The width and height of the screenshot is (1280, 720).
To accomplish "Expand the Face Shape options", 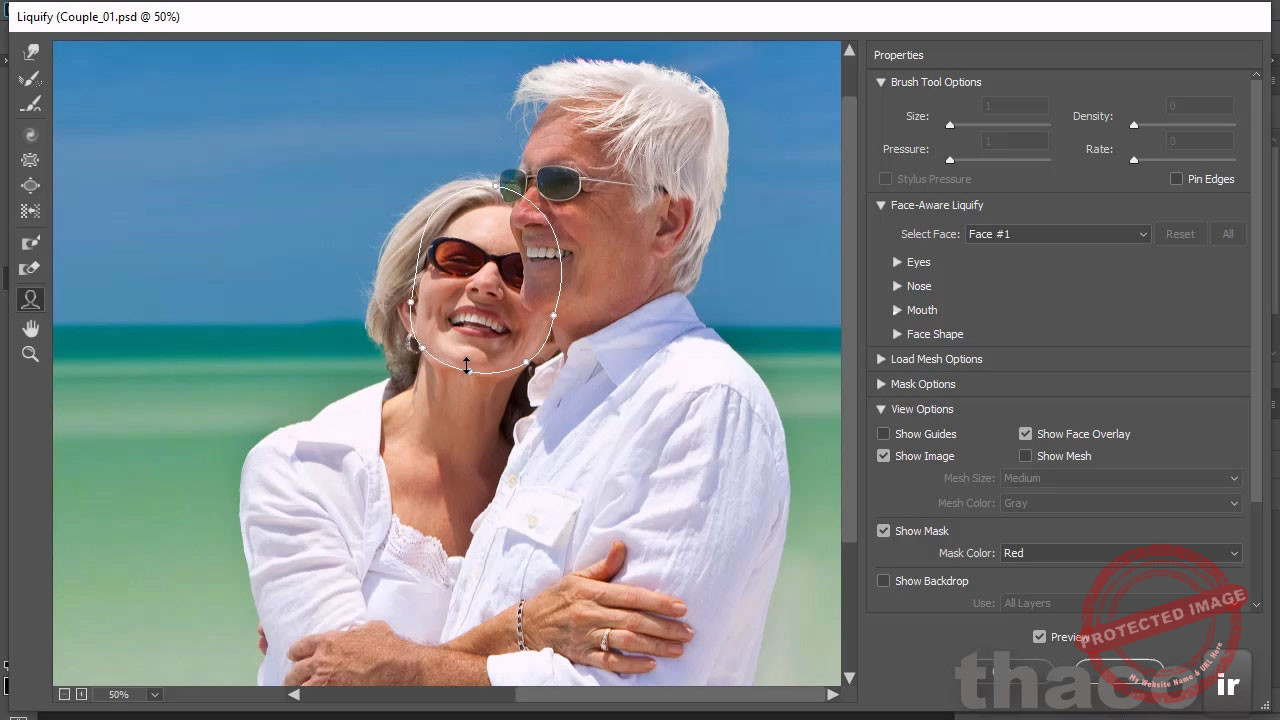I will tap(897, 334).
